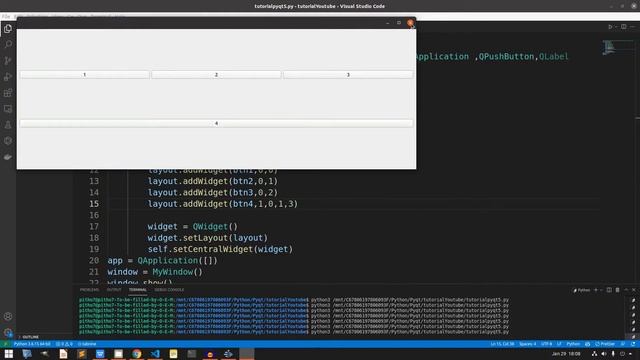The height and width of the screenshot is (360, 640).
Task: Open the Ln 15, Col 38 cursor position indicator
Action: (502, 344)
